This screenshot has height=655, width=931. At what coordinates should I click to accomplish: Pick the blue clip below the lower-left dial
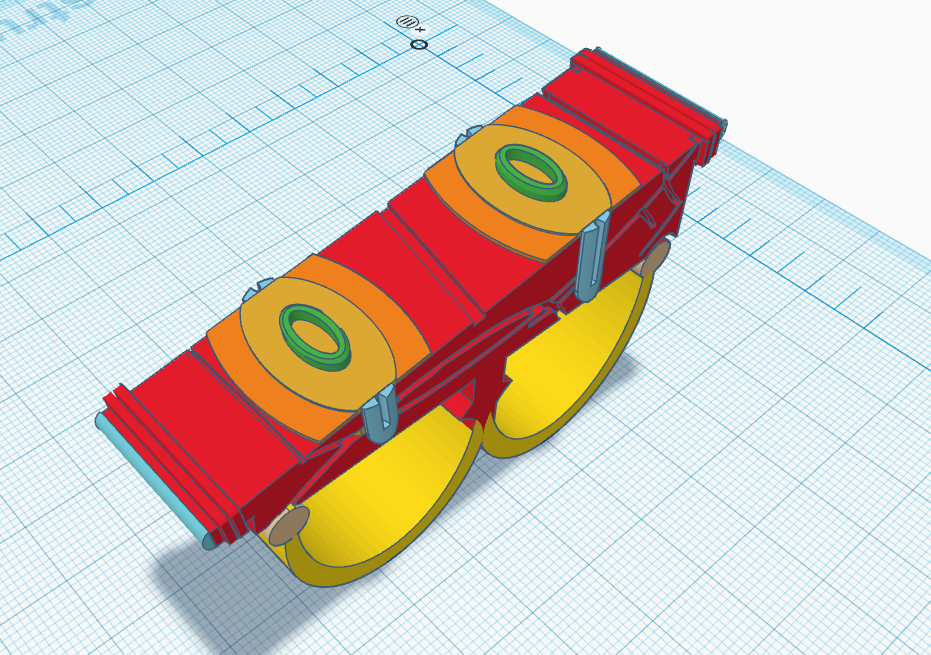(x=378, y=413)
